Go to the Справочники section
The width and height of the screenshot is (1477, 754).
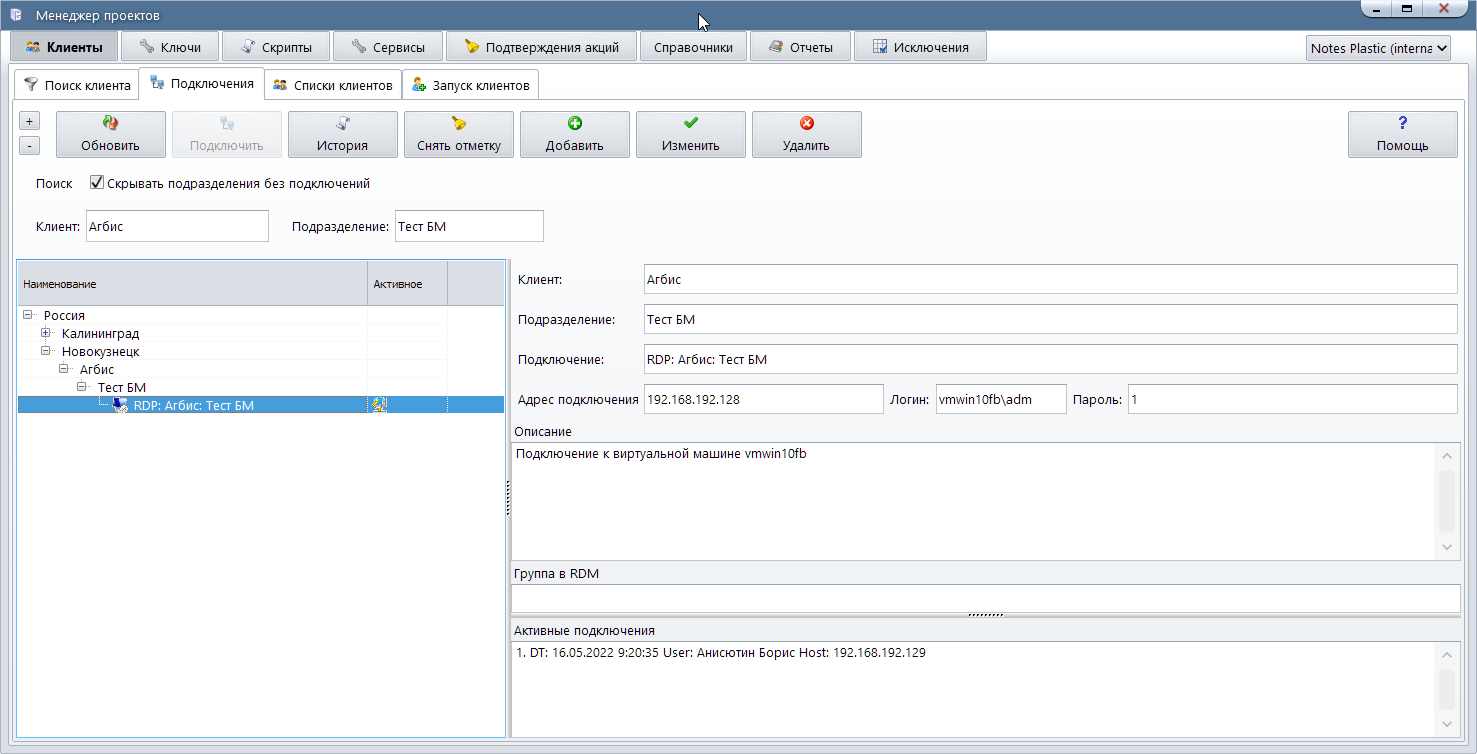pos(693,47)
